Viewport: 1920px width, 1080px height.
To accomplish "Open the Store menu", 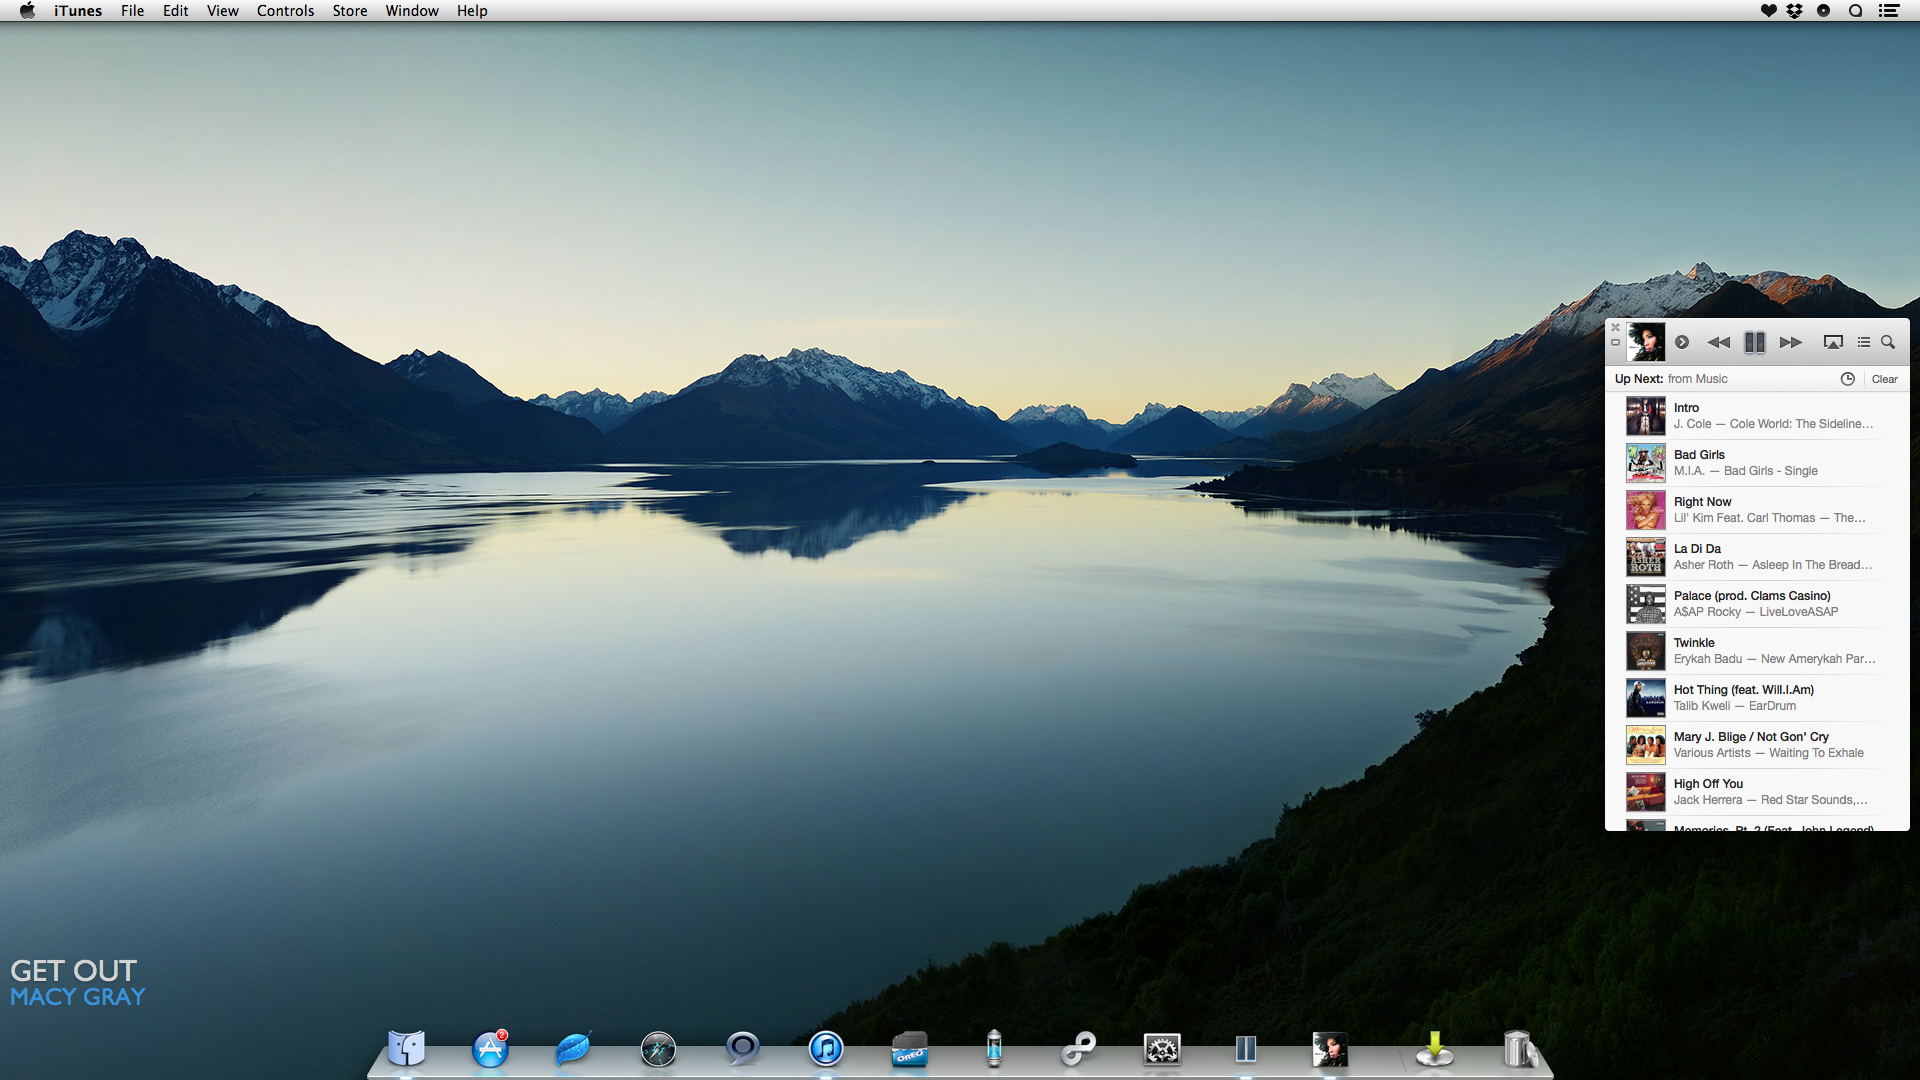I will tap(350, 11).
